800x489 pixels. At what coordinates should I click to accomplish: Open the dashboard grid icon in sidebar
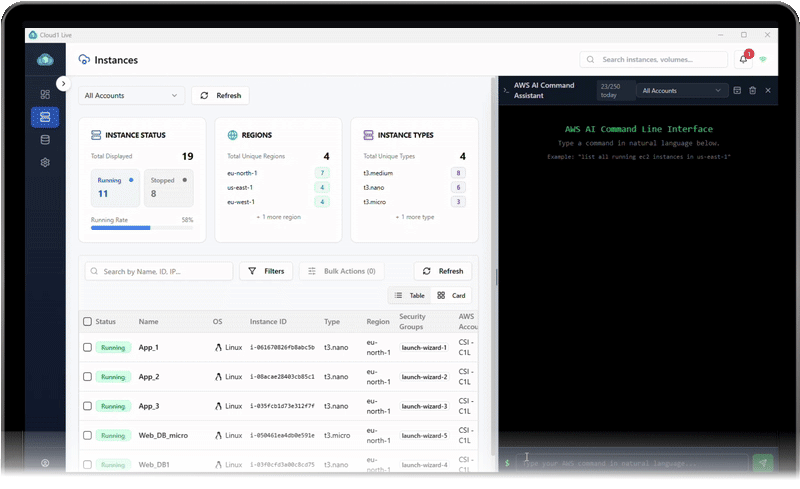tap(45, 94)
